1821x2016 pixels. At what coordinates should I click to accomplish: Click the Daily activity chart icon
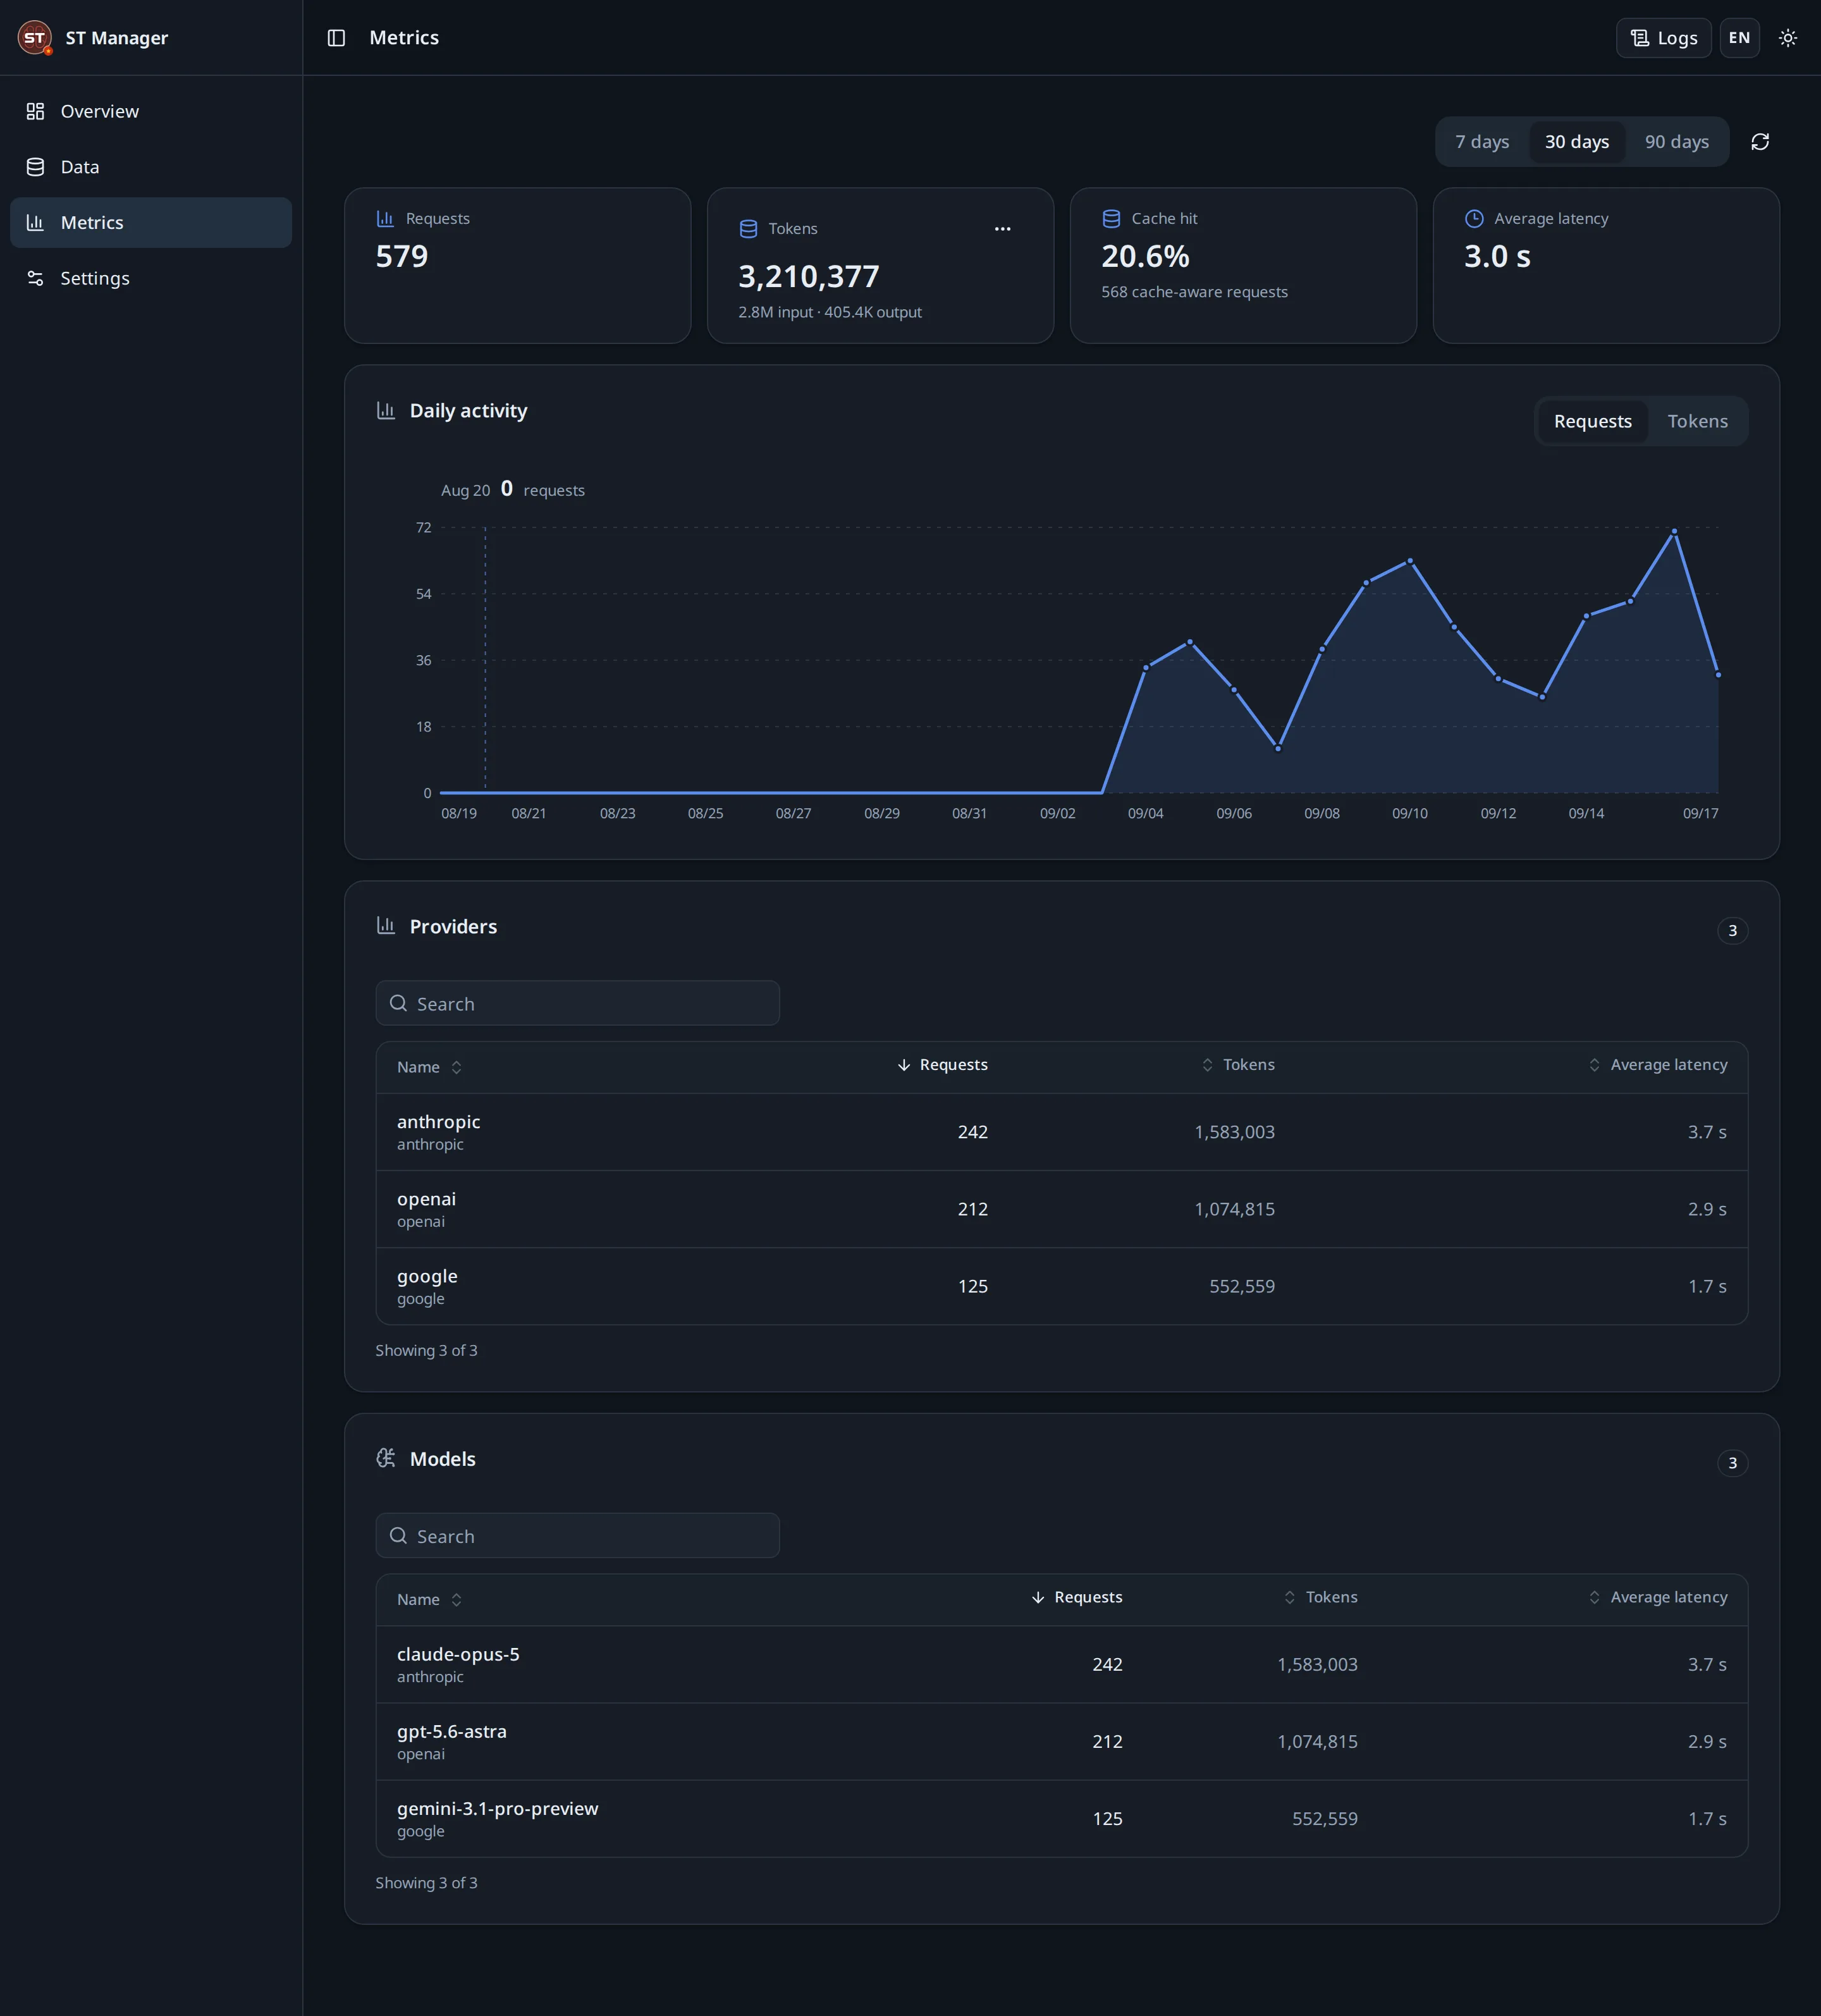coord(386,410)
